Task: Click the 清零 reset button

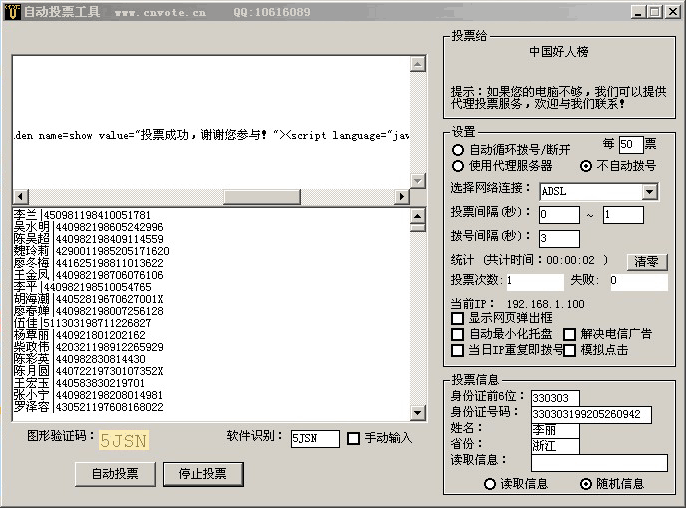Action: tap(647, 261)
